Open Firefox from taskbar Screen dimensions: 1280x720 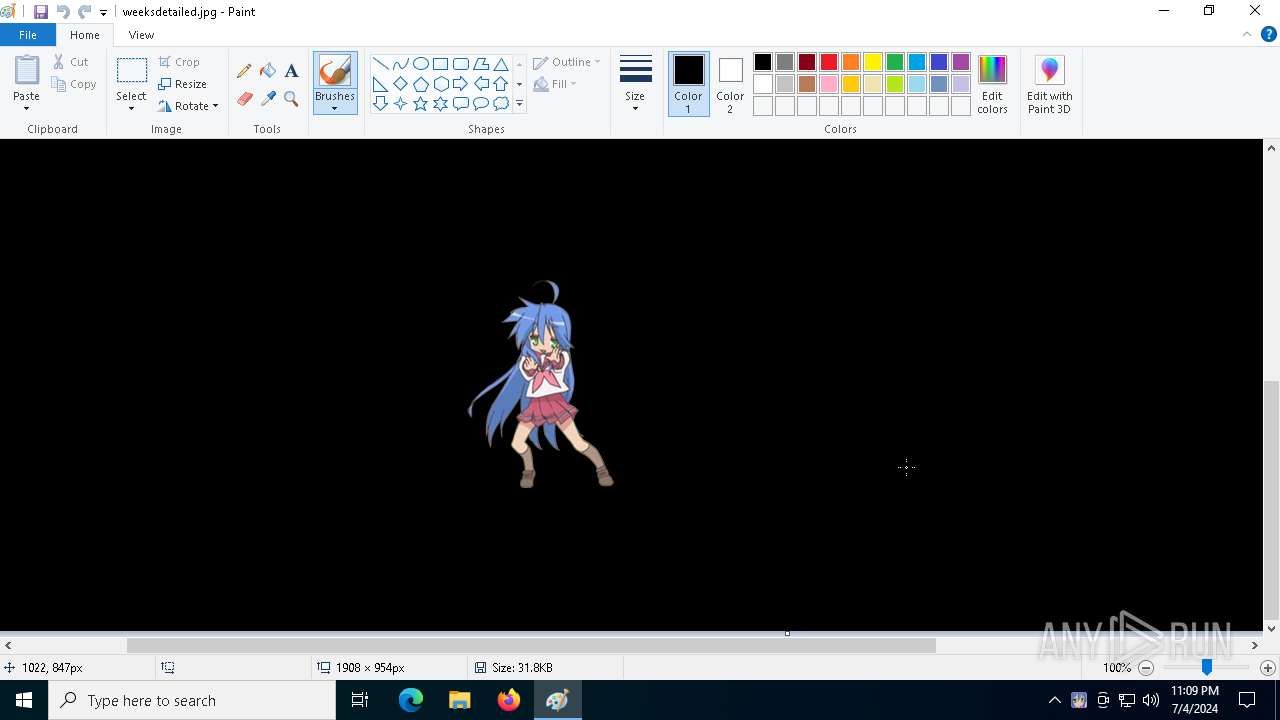tap(508, 700)
